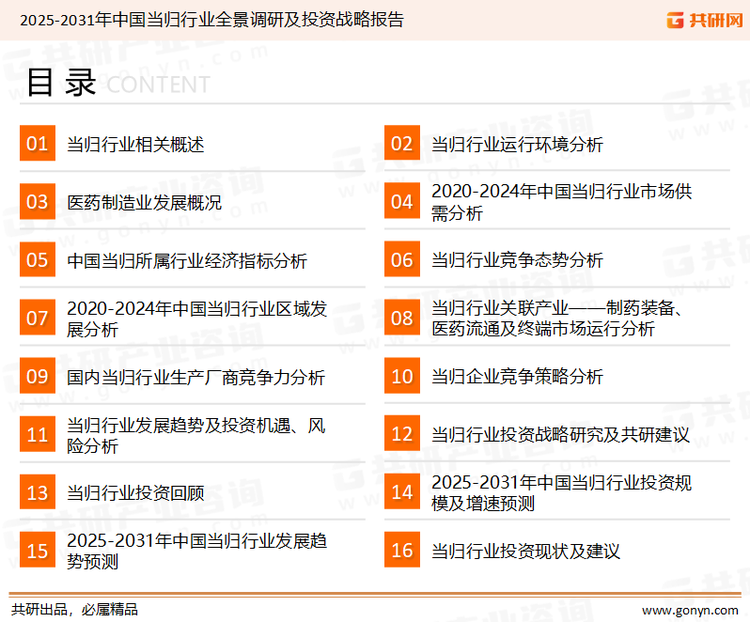The height and width of the screenshot is (622, 750).
Task: Click 当归行业投资现状及建议 entry
Action: [x=526, y=551]
